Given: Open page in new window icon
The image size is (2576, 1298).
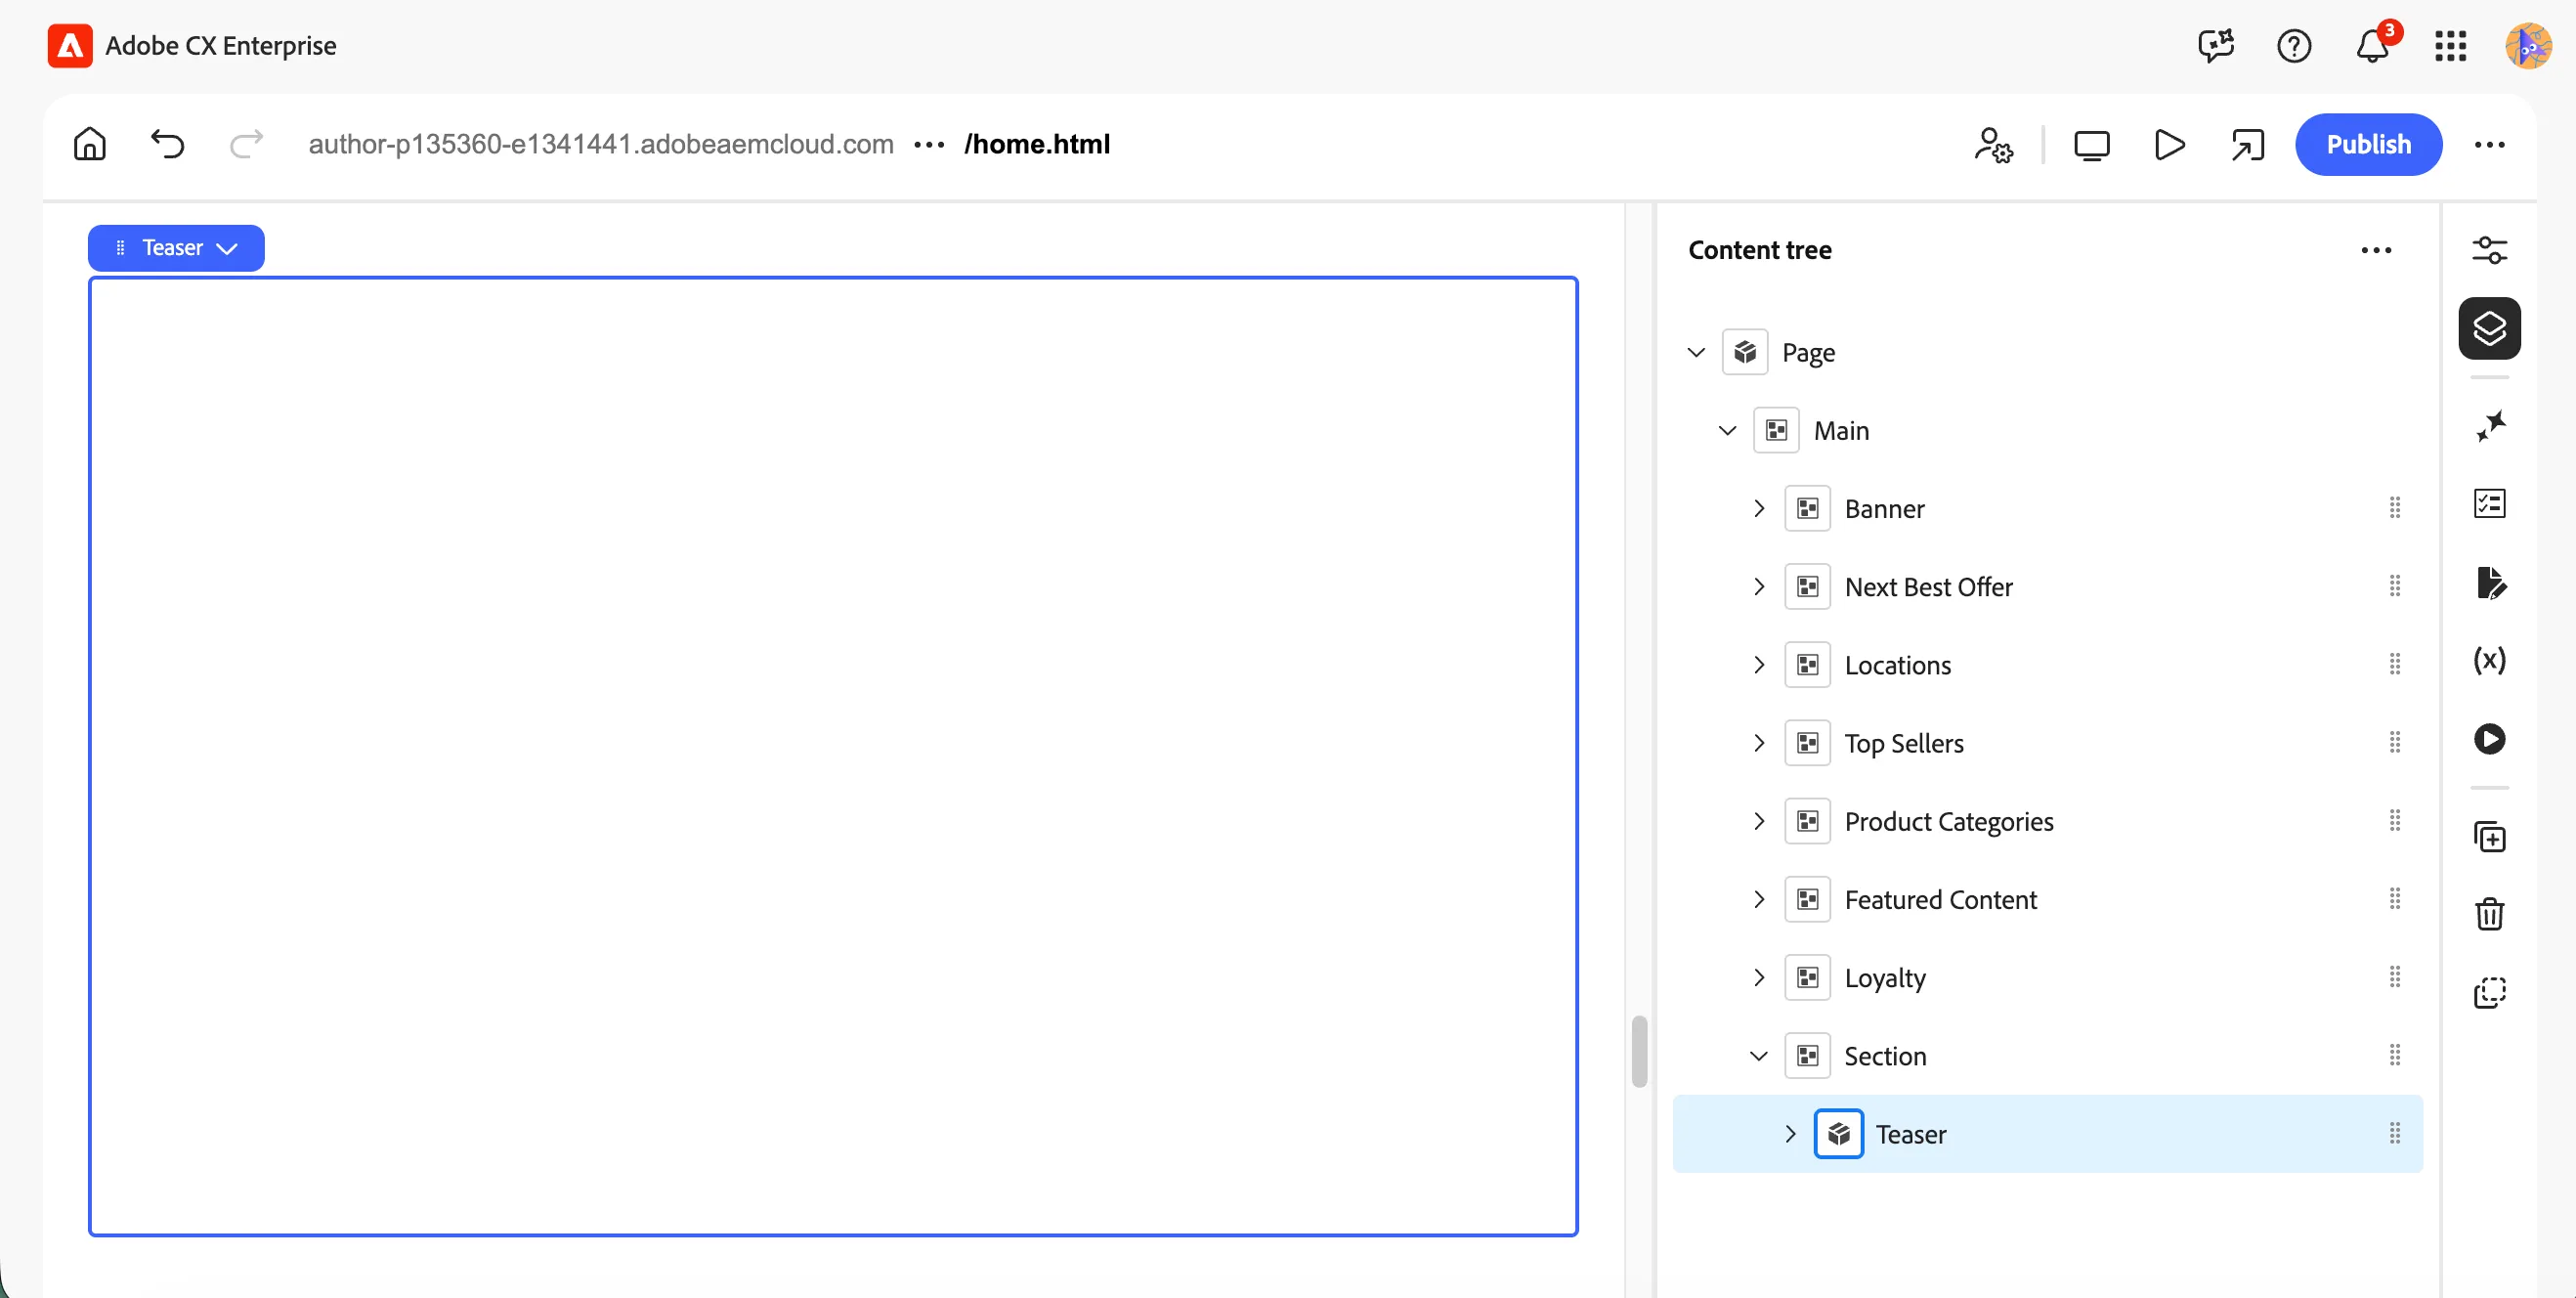Looking at the screenshot, I should pos(2247,145).
